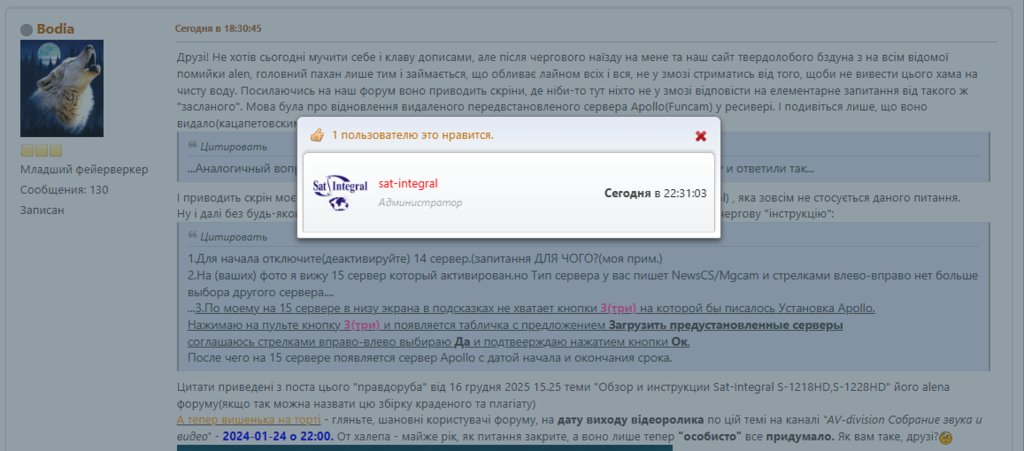Click the bold 'Загрузить предустановленные серверы' text
The width and height of the screenshot is (1024, 451).
point(726,325)
